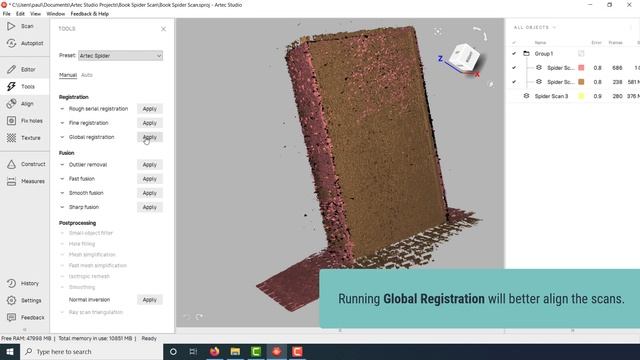Click the Task View taskbar icon
This screenshot has height=360, width=640.
tap(193, 351)
